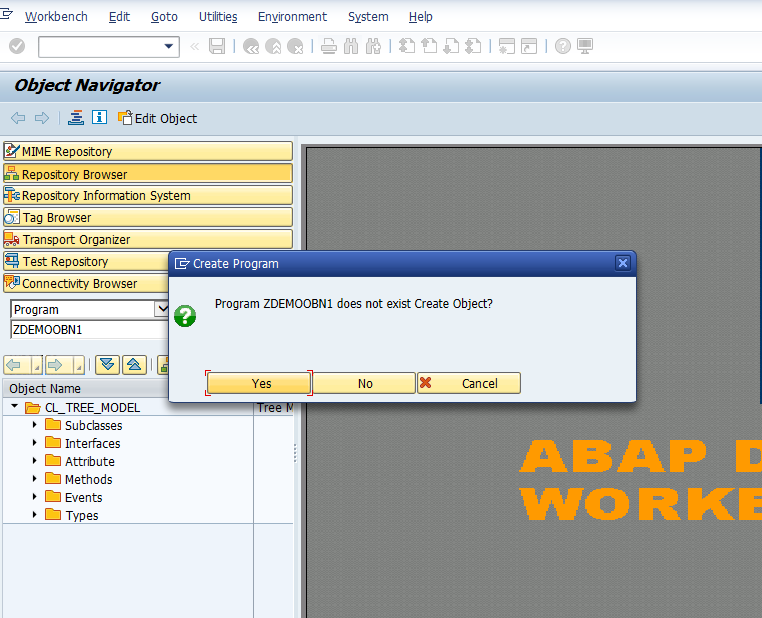762x618 pixels.
Task: Click the First Page icon
Action: click(407, 46)
